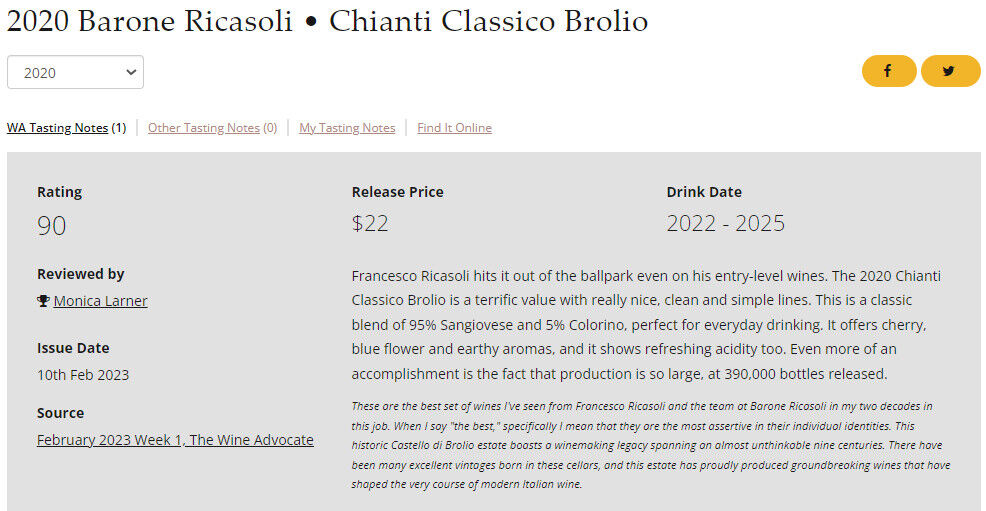
Task: Open the Other Tasting Notes tab
Action: click(x=203, y=128)
